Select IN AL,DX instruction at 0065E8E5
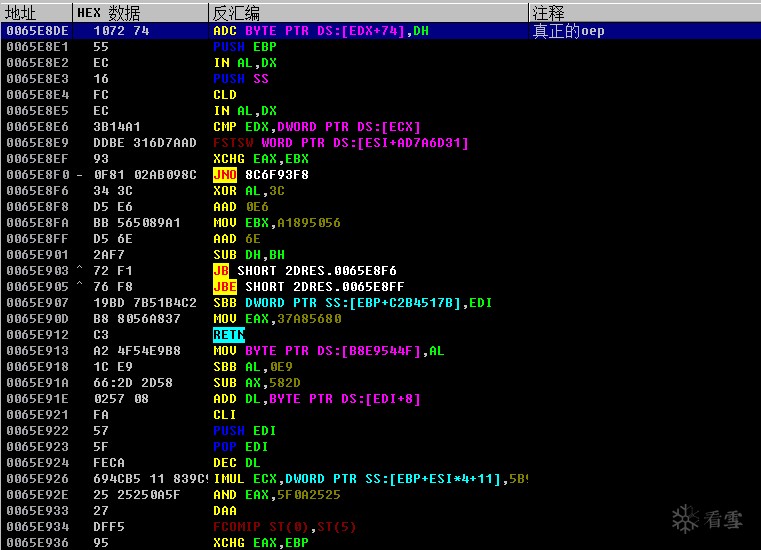Image resolution: width=761 pixels, height=550 pixels. tap(245, 111)
